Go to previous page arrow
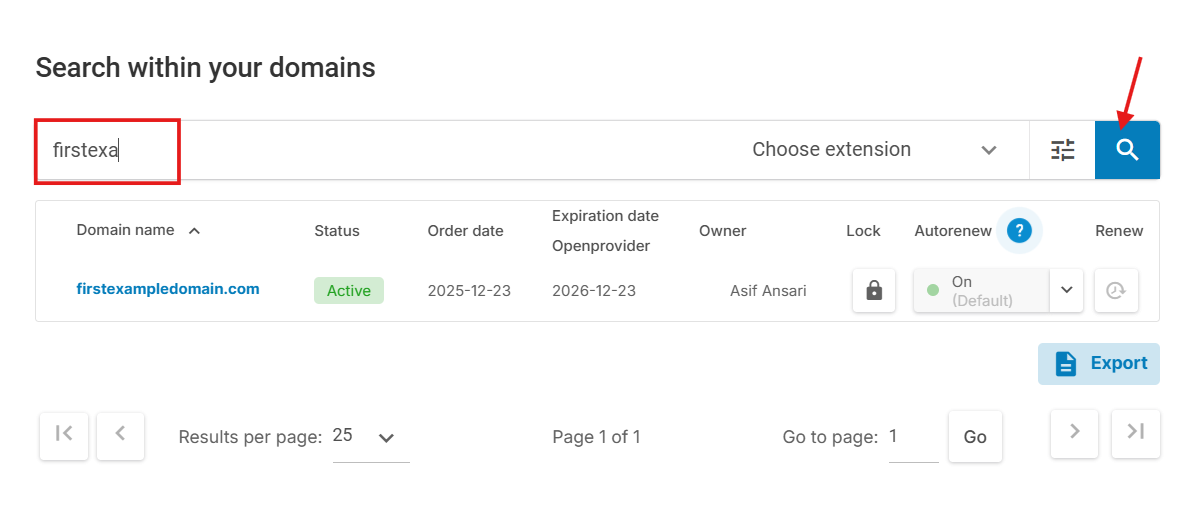Screen dimensions: 1198x517 point(121,436)
